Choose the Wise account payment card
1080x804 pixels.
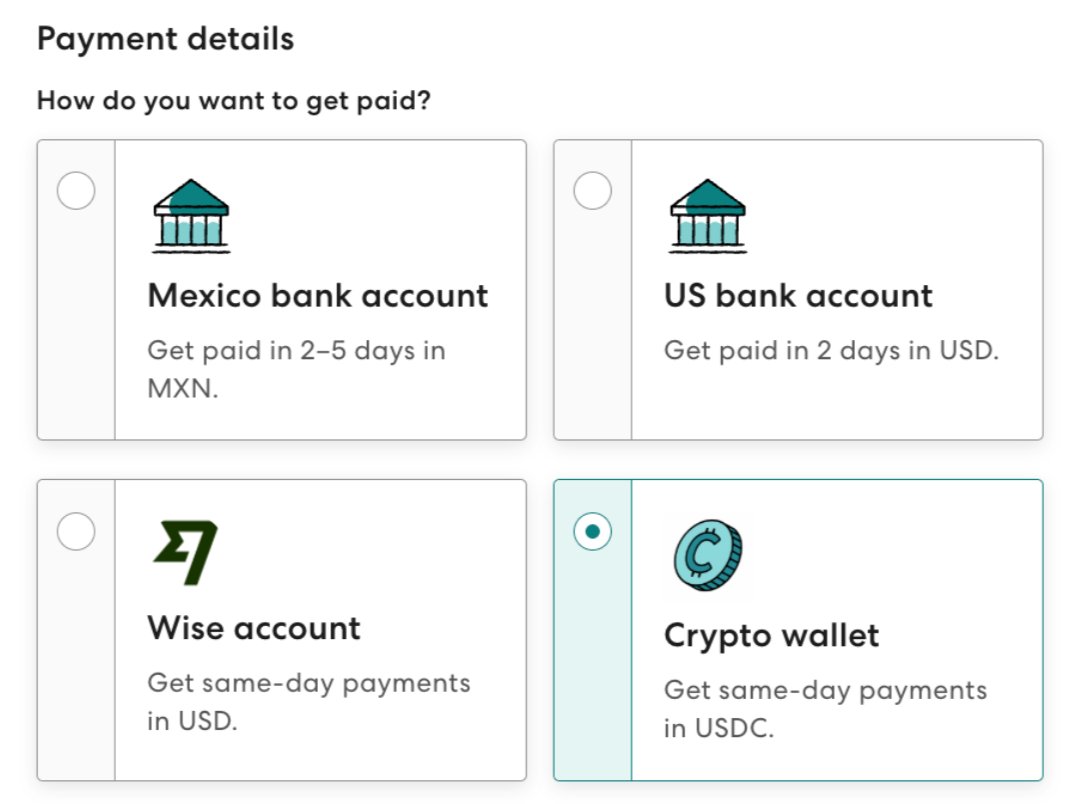point(280,630)
